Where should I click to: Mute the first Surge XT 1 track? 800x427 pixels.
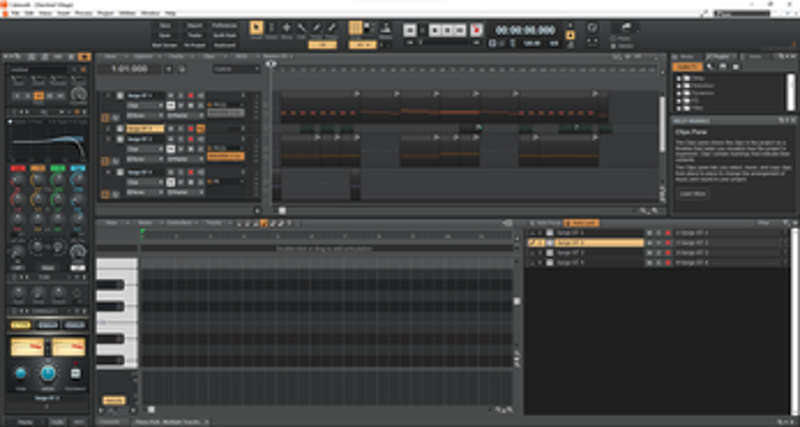pos(171,95)
